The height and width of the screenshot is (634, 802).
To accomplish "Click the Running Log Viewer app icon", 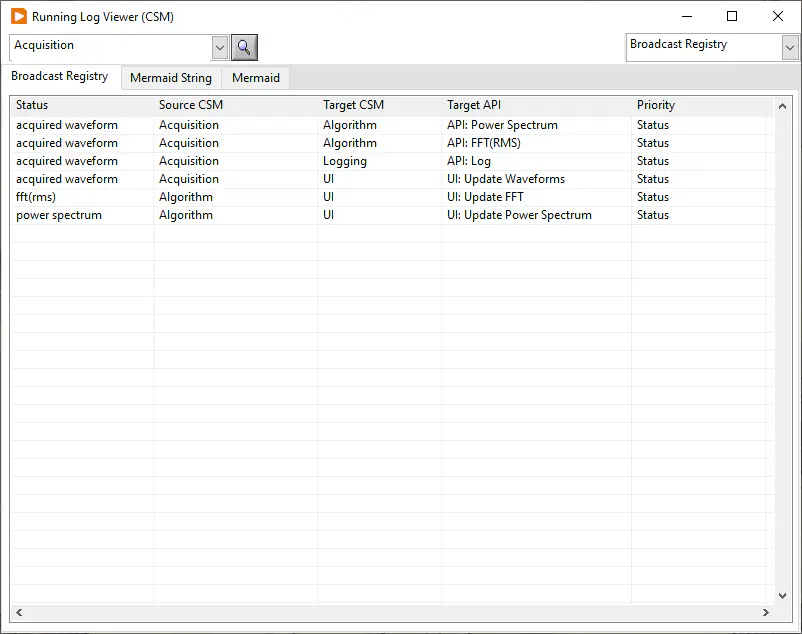I will tap(18, 16).
